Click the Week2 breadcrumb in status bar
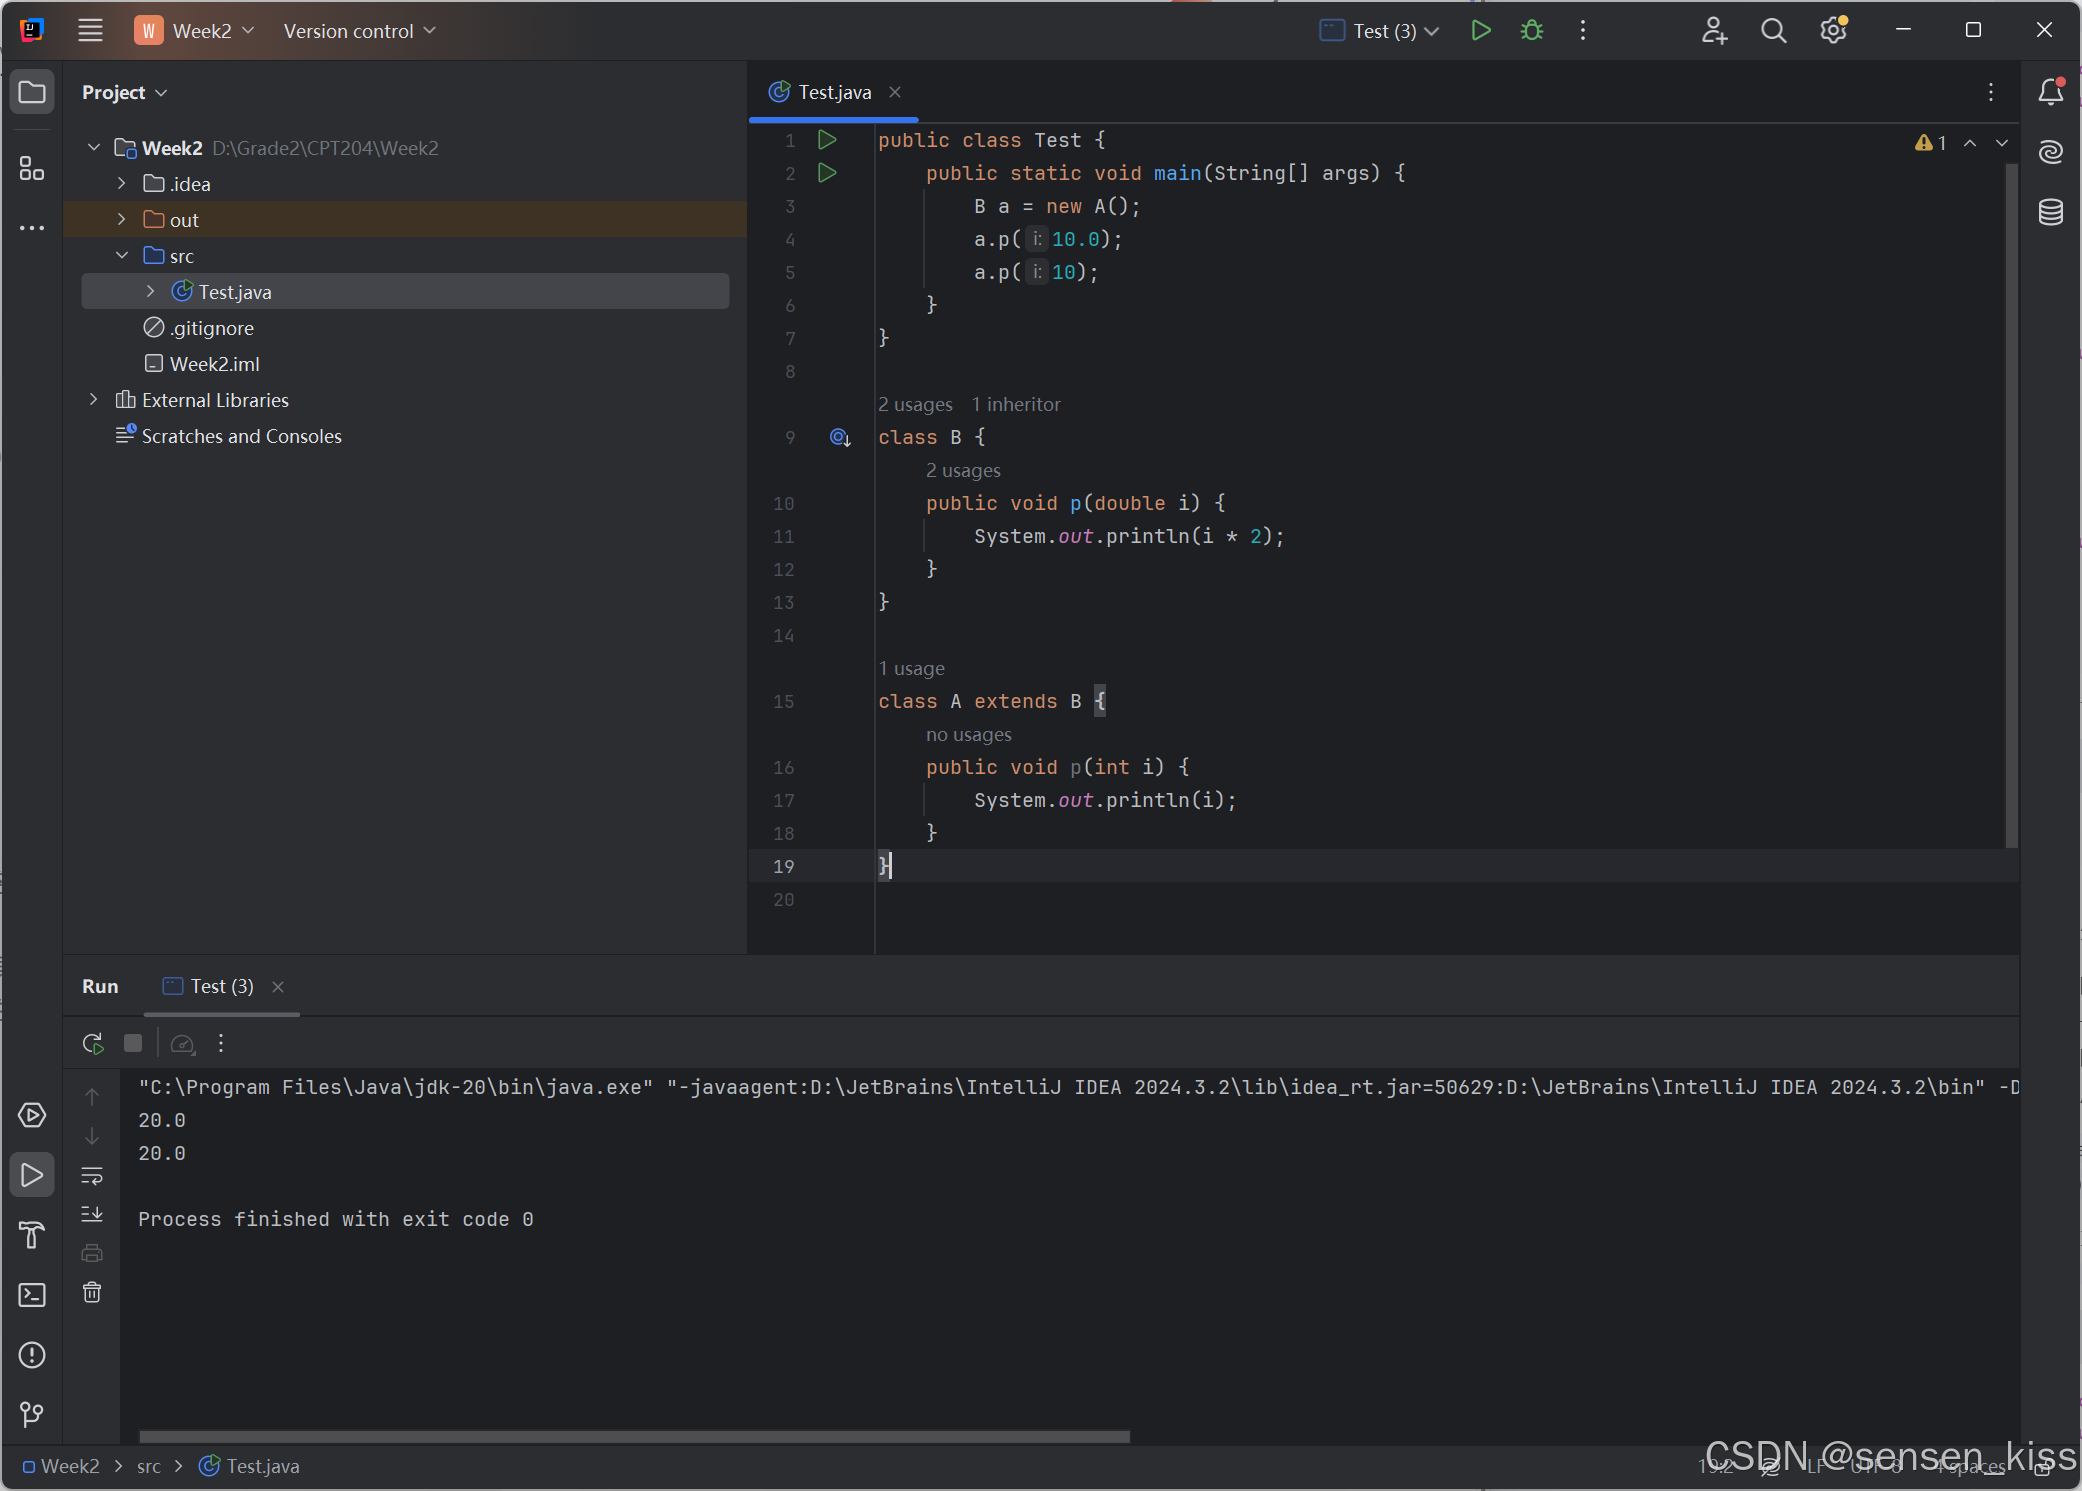 [61, 1466]
